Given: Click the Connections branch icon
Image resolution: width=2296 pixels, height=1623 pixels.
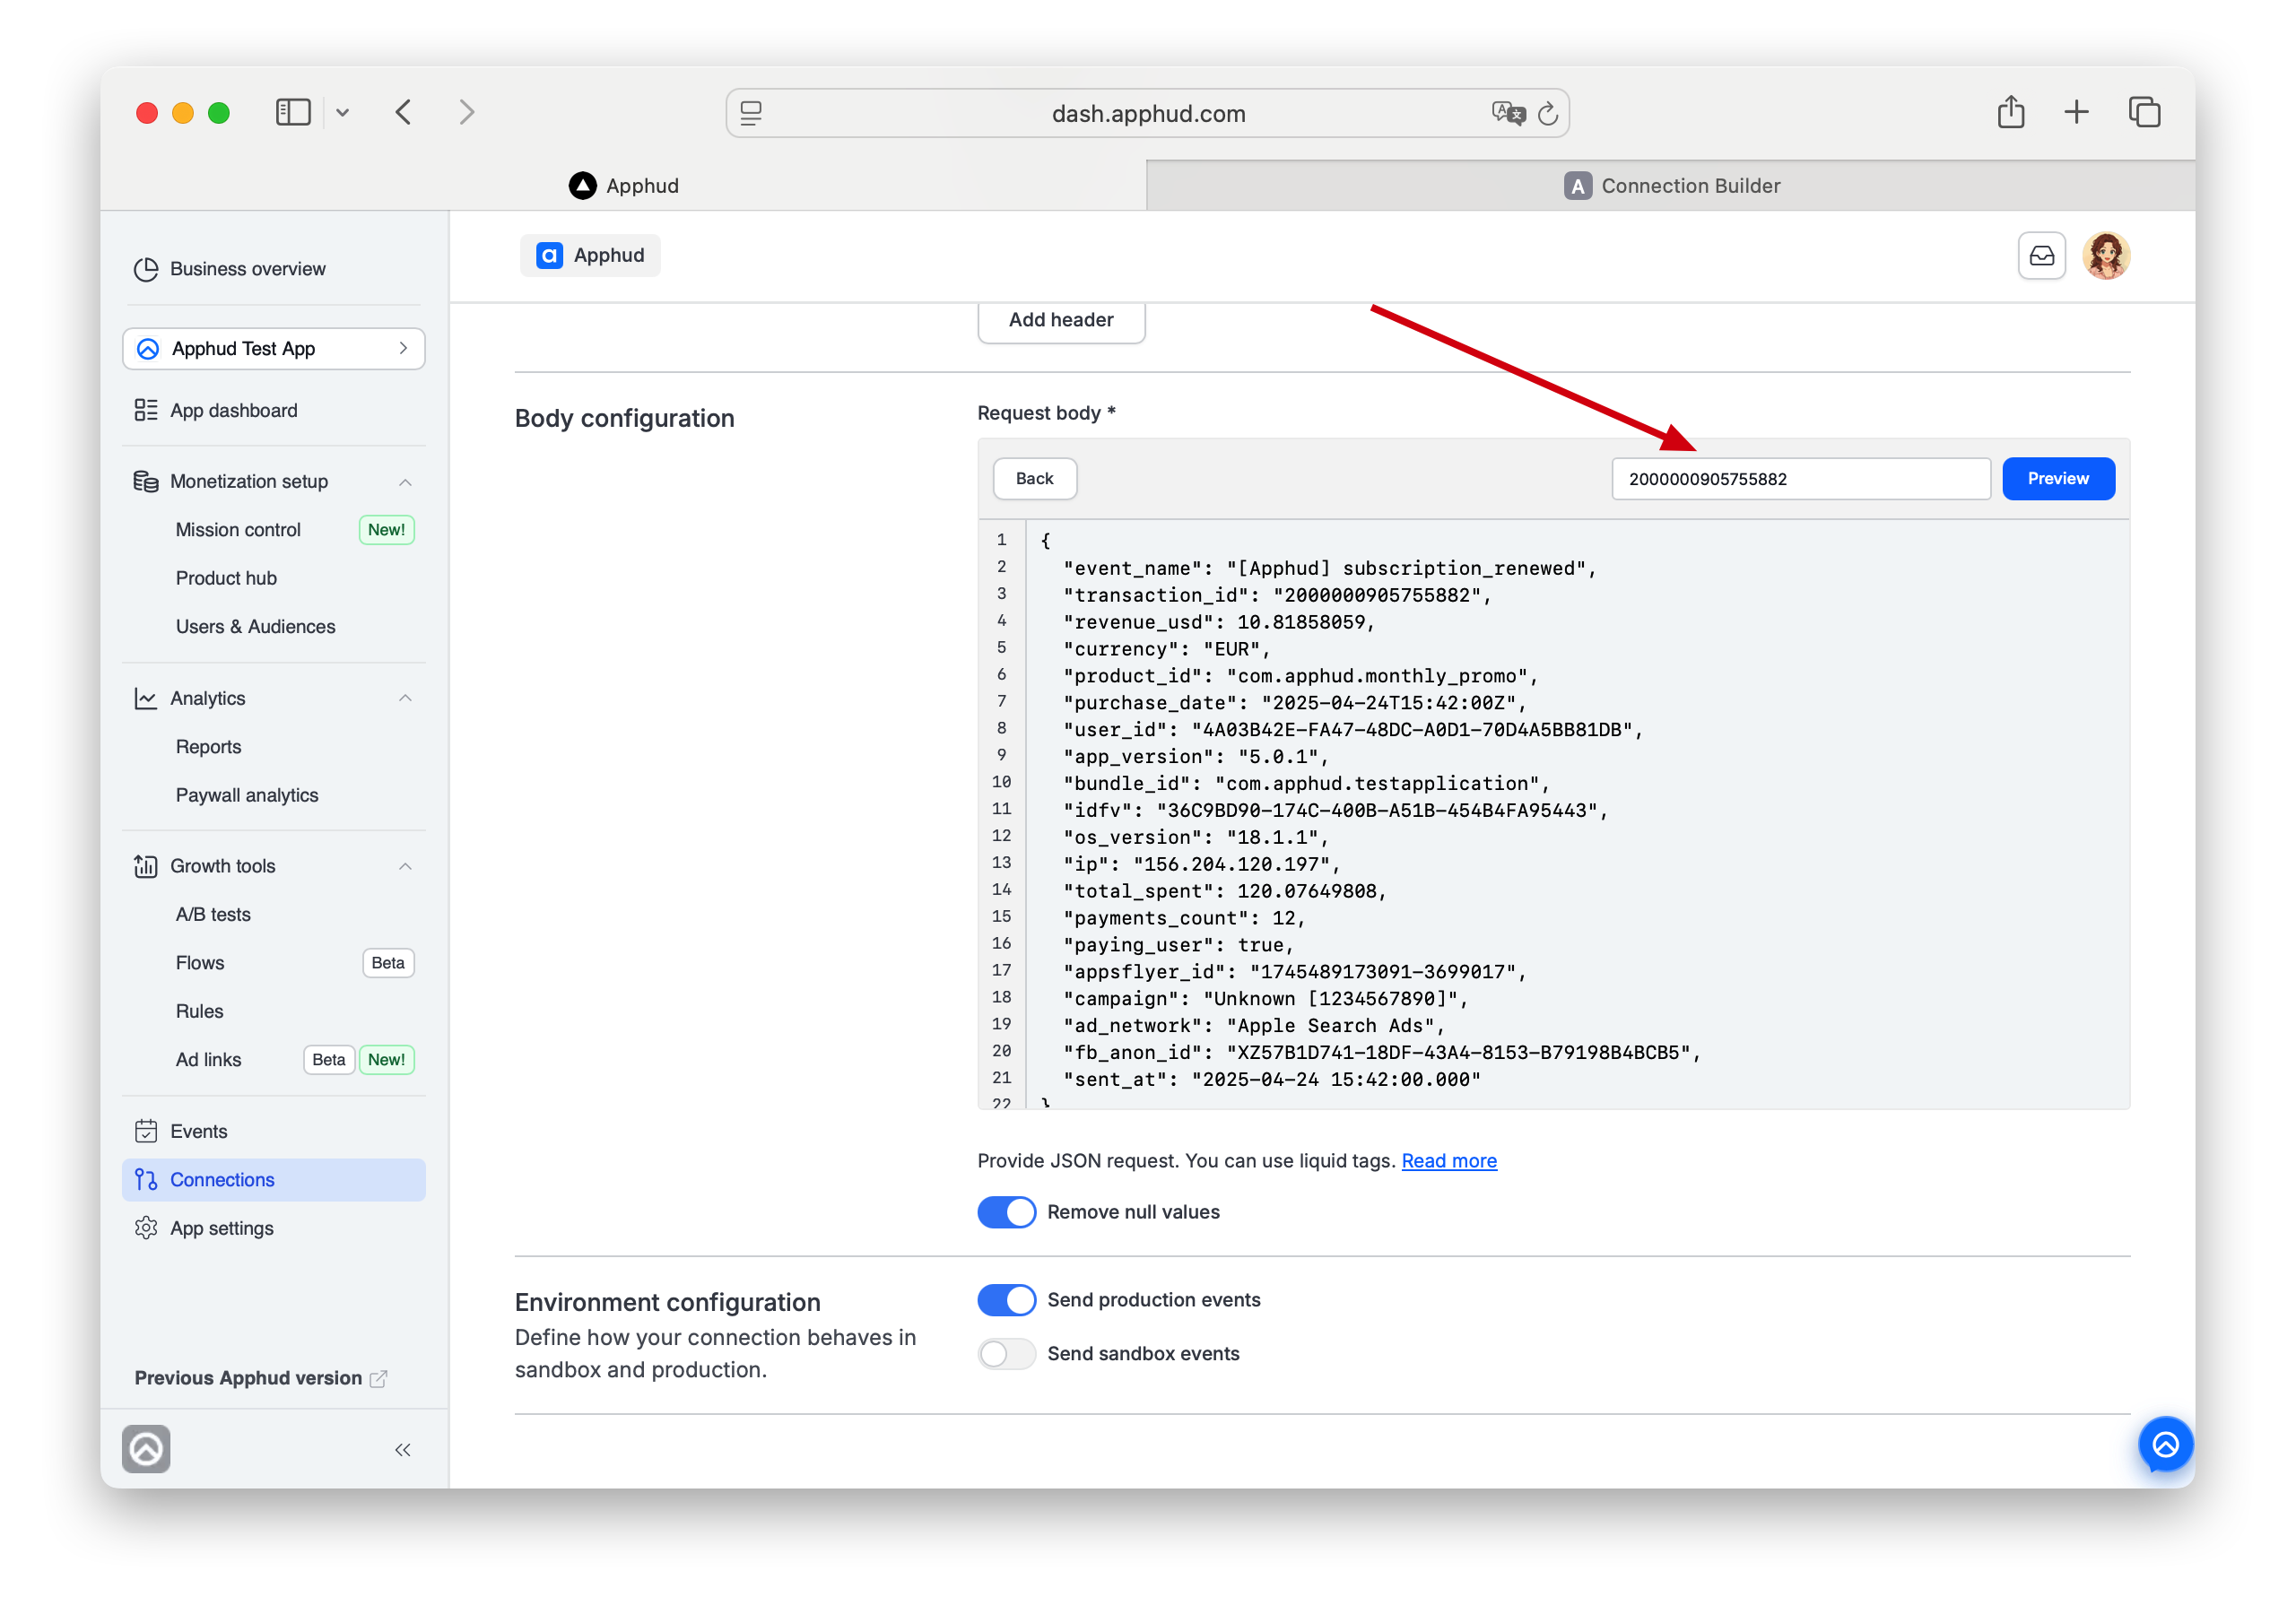Looking at the screenshot, I should (146, 1180).
